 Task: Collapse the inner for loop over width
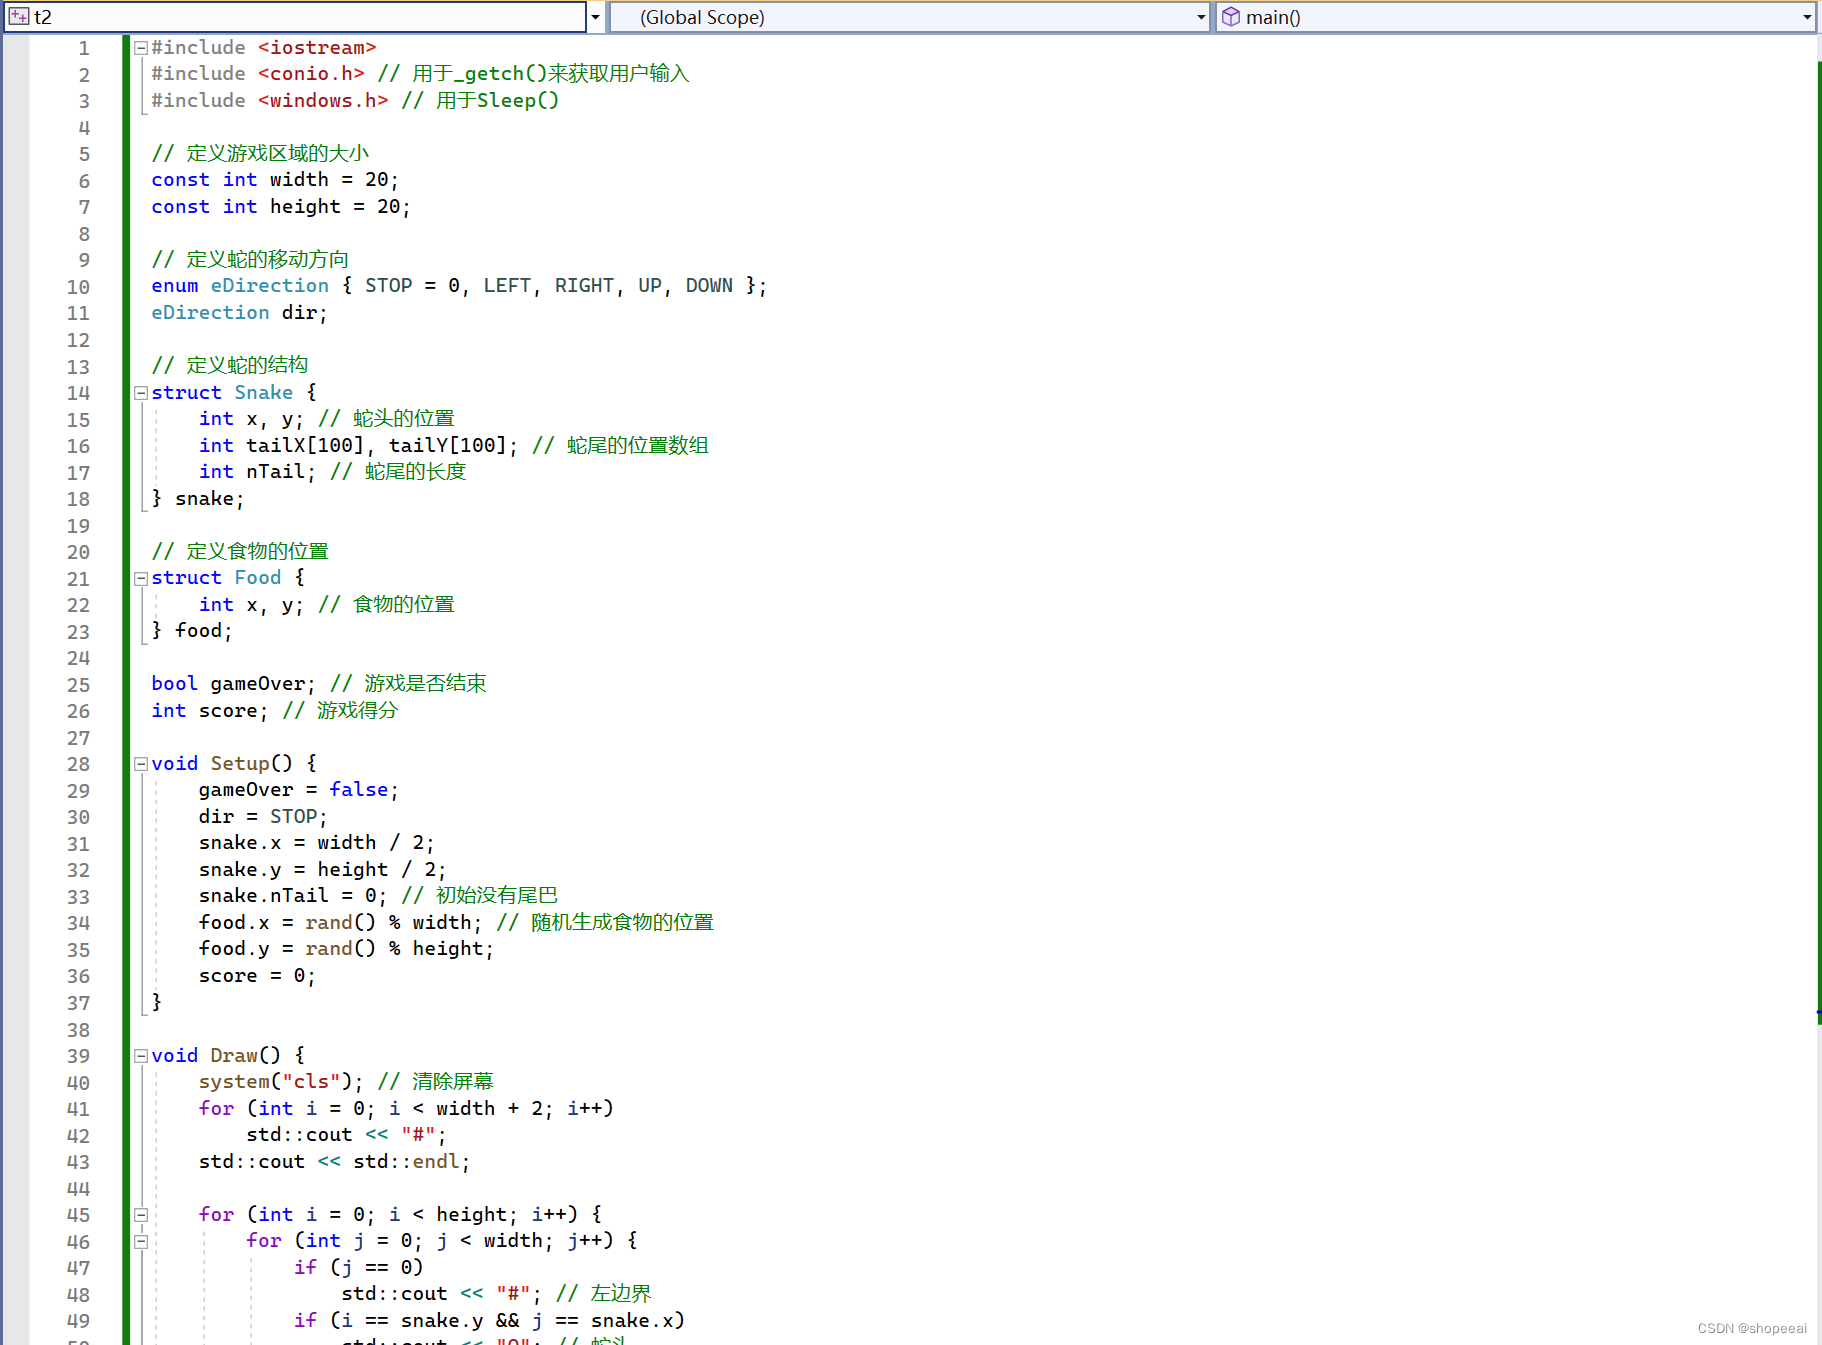click(x=141, y=1241)
